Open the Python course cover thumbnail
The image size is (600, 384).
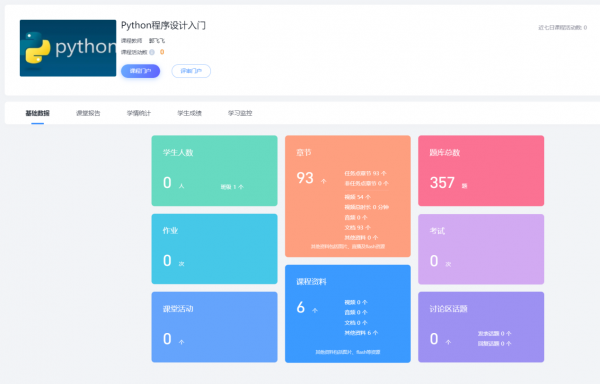(68, 48)
